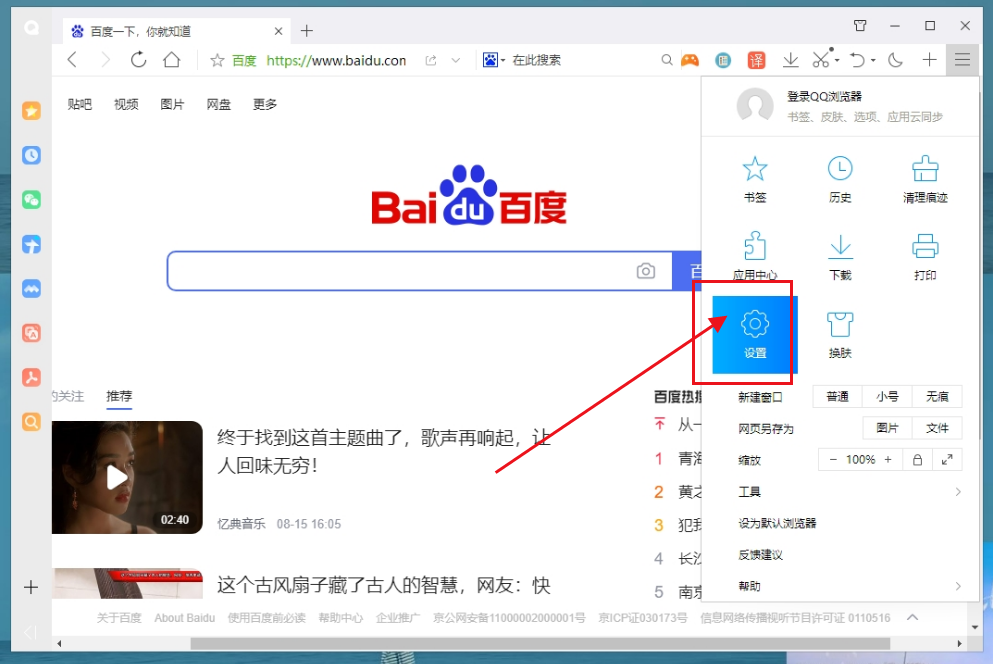Click the zoom lock icon

[x=917, y=460]
